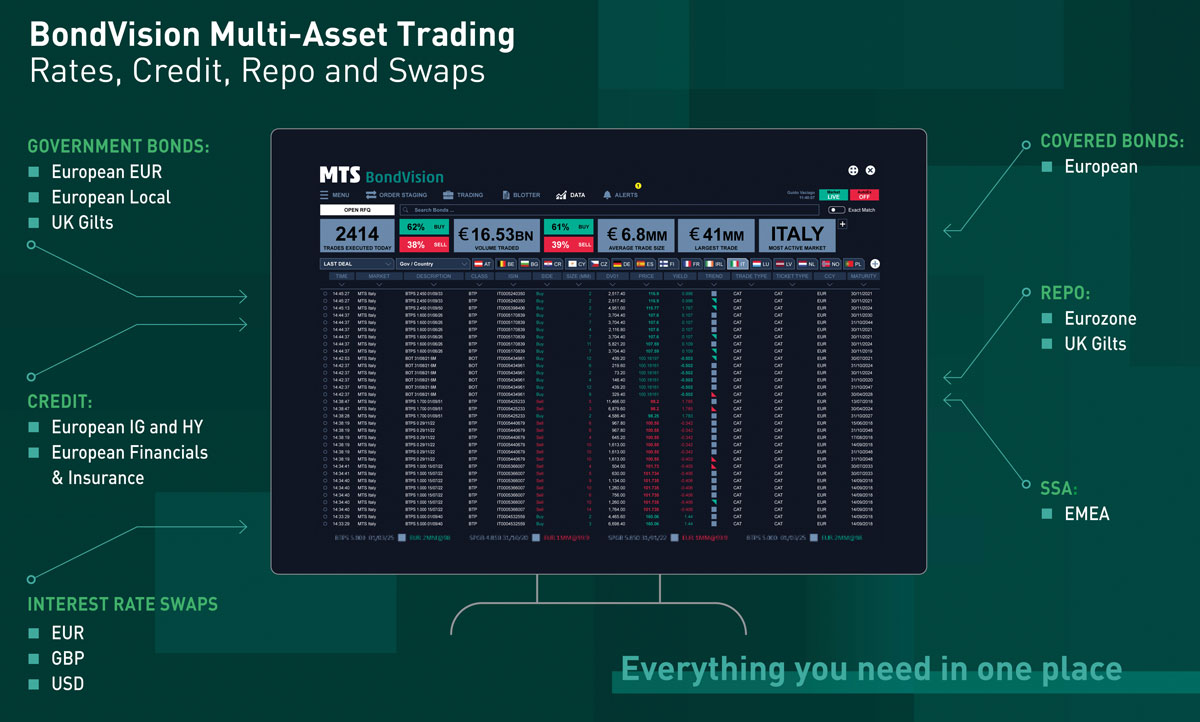Open the Gov / Country dropdown
This screenshot has width=1200, height=722.
(433, 264)
